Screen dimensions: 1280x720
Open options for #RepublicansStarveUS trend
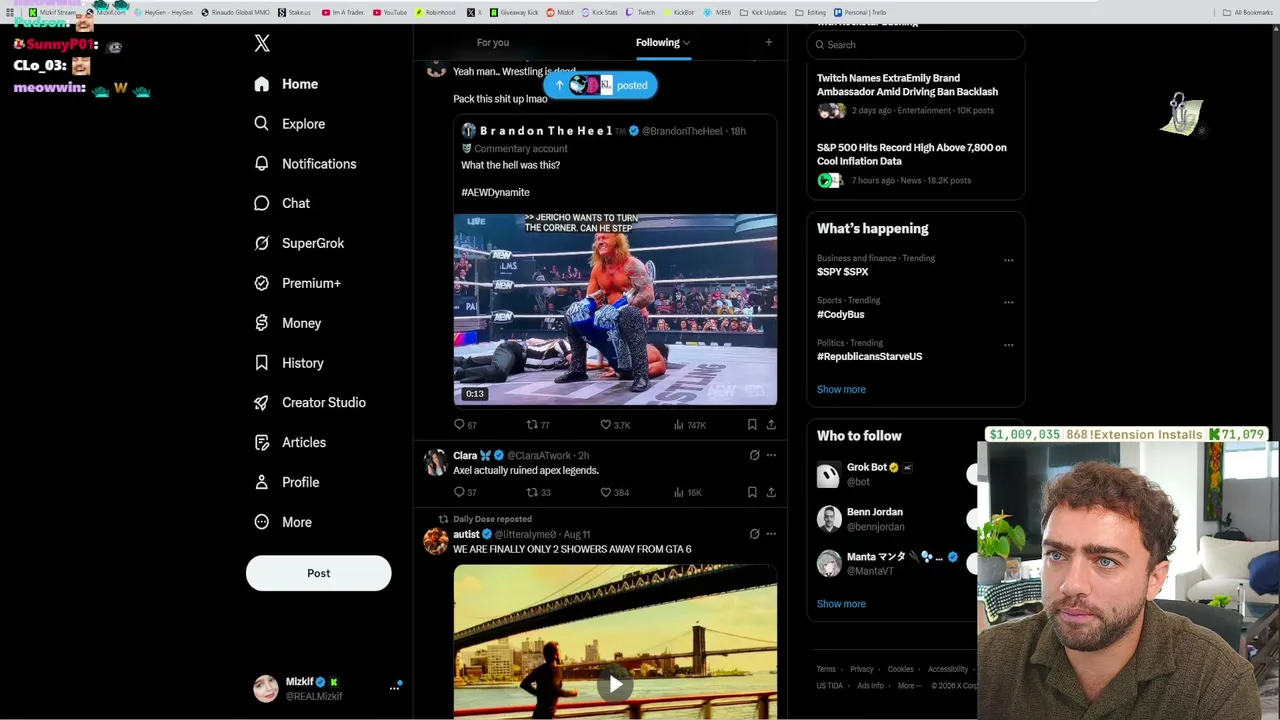click(x=1008, y=345)
